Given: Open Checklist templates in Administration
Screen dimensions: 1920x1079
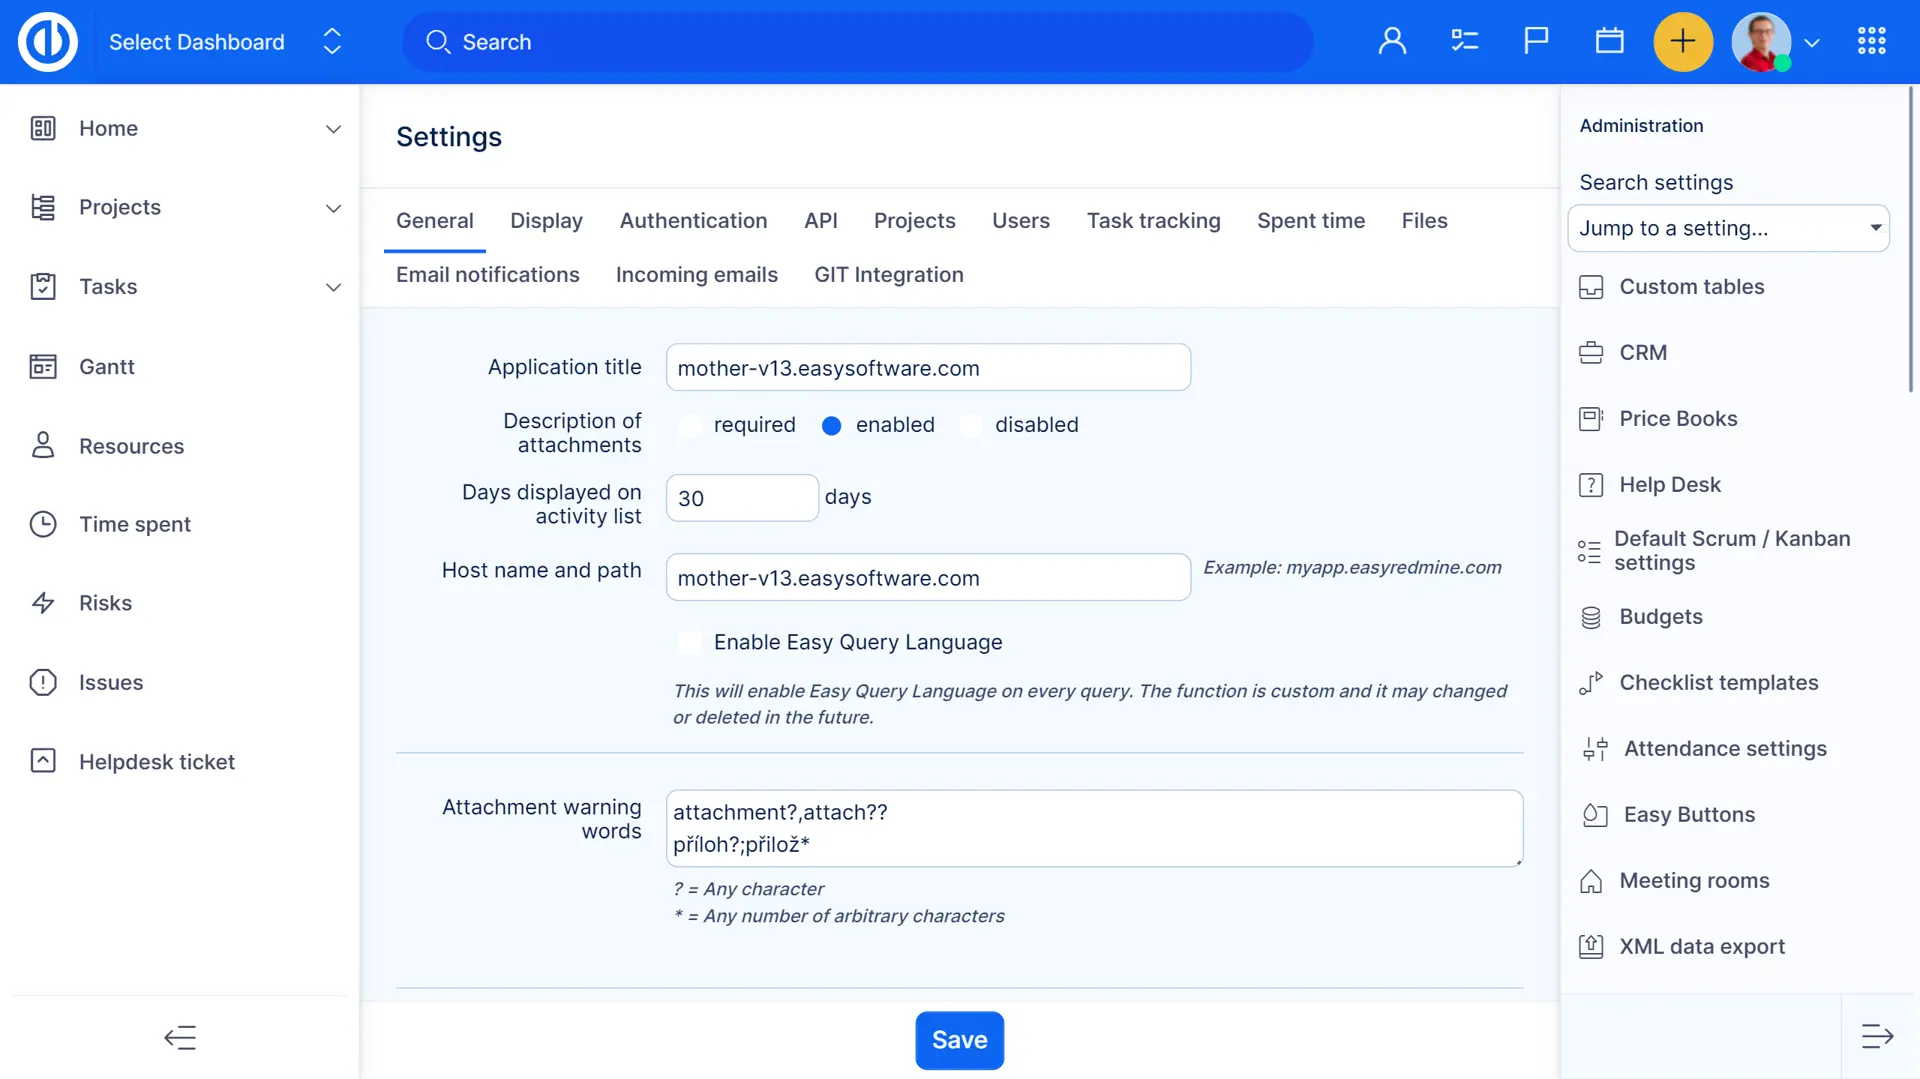Looking at the screenshot, I should tap(1718, 683).
